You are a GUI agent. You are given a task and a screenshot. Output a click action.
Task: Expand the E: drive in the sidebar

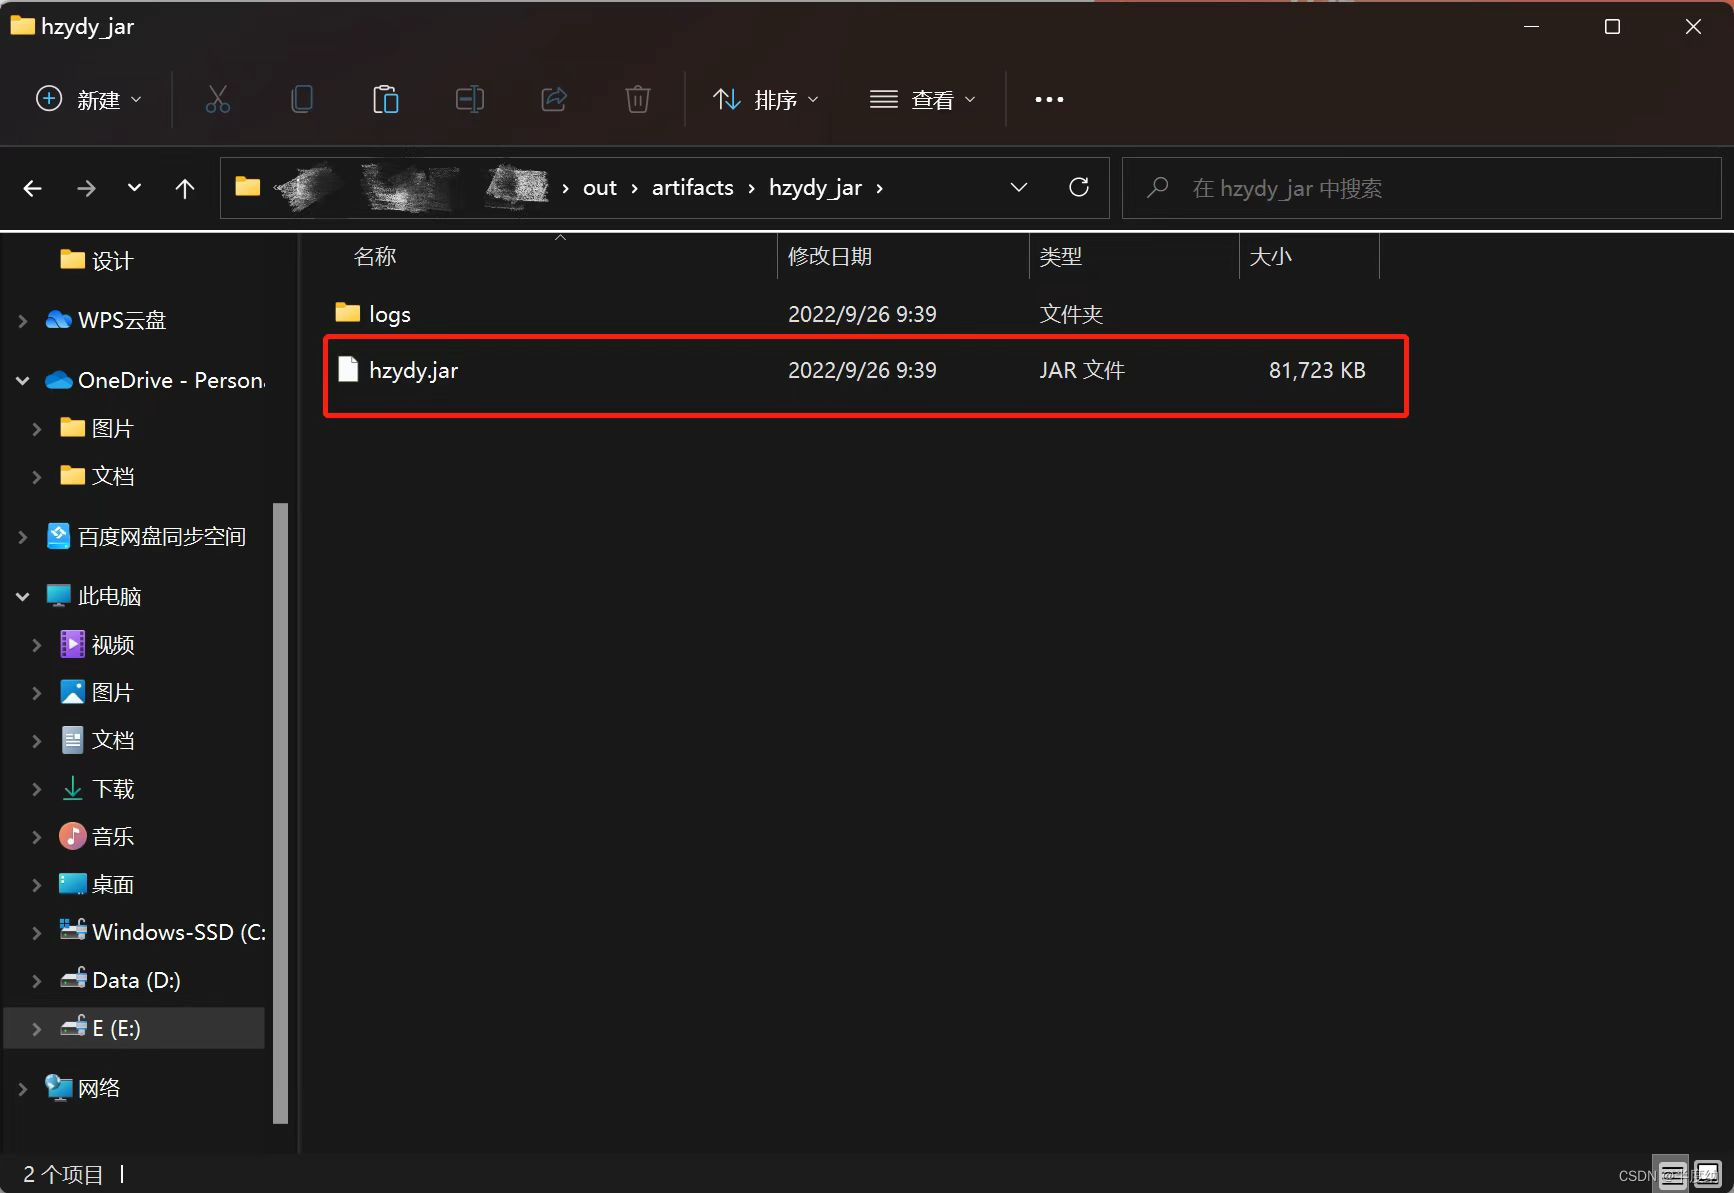pyautogui.click(x=36, y=1028)
